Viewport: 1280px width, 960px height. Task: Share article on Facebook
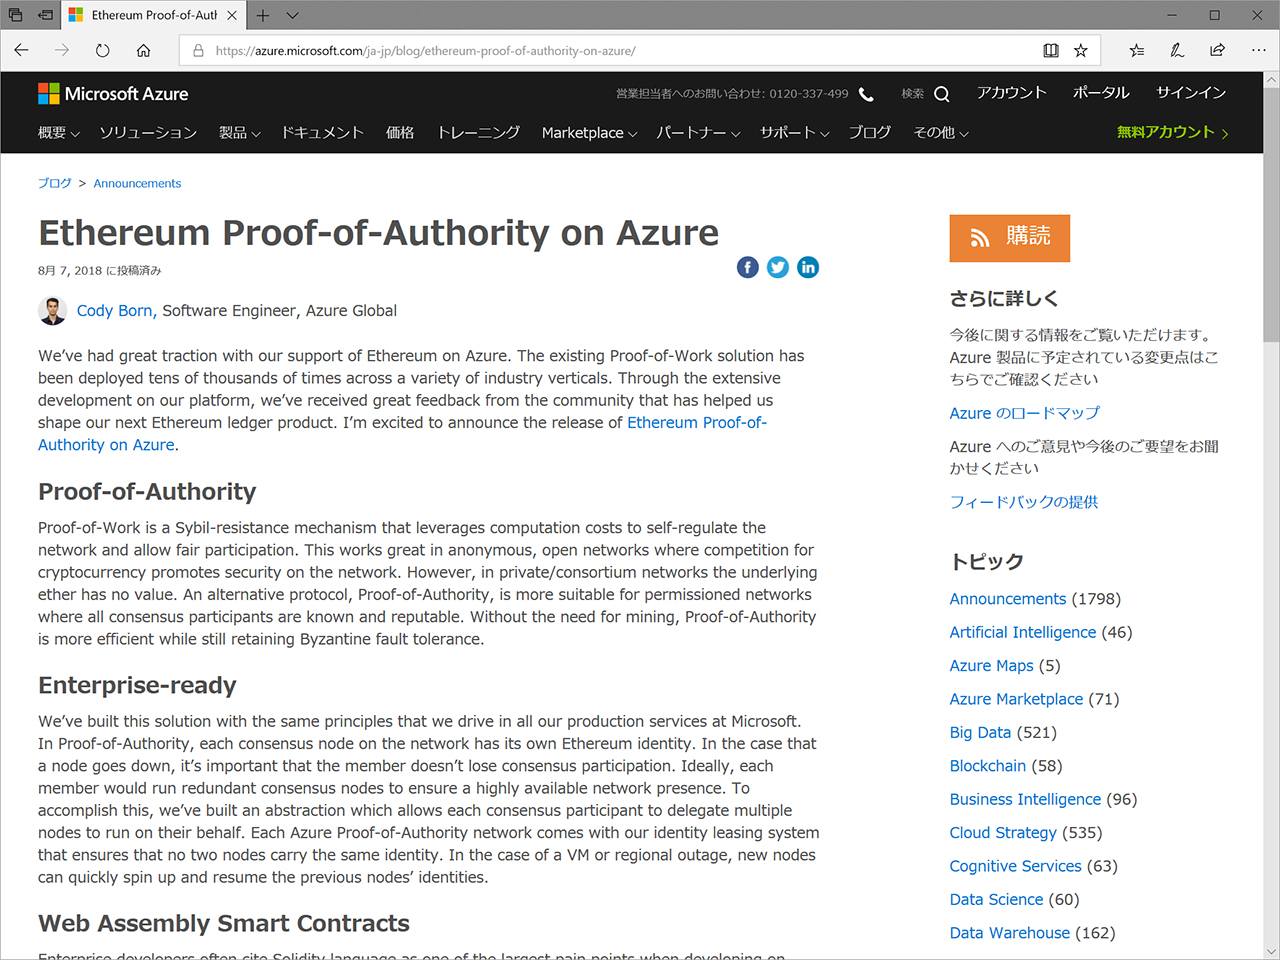[x=747, y=267]
